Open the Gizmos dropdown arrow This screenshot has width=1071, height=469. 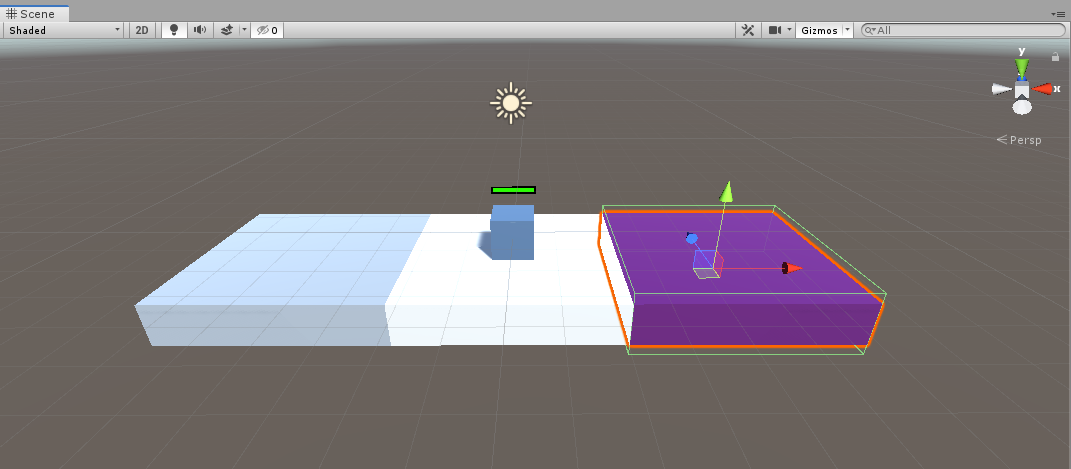click(848, 30)
